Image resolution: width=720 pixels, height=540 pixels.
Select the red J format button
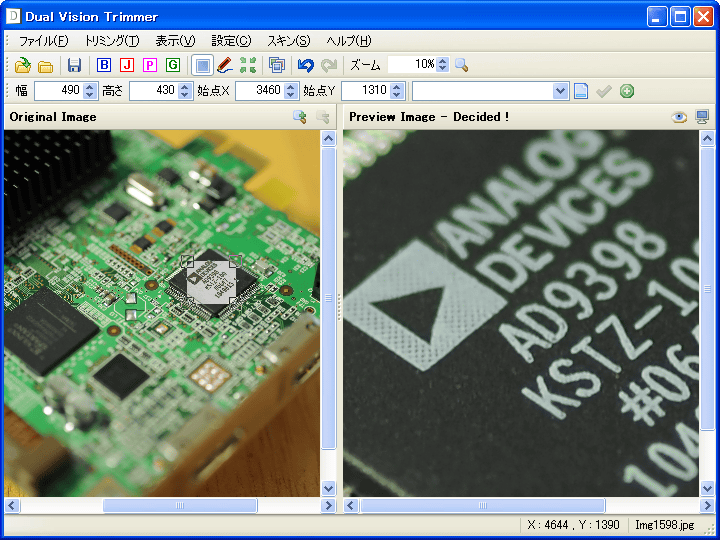pyautogui.click(x=127, y=65)
